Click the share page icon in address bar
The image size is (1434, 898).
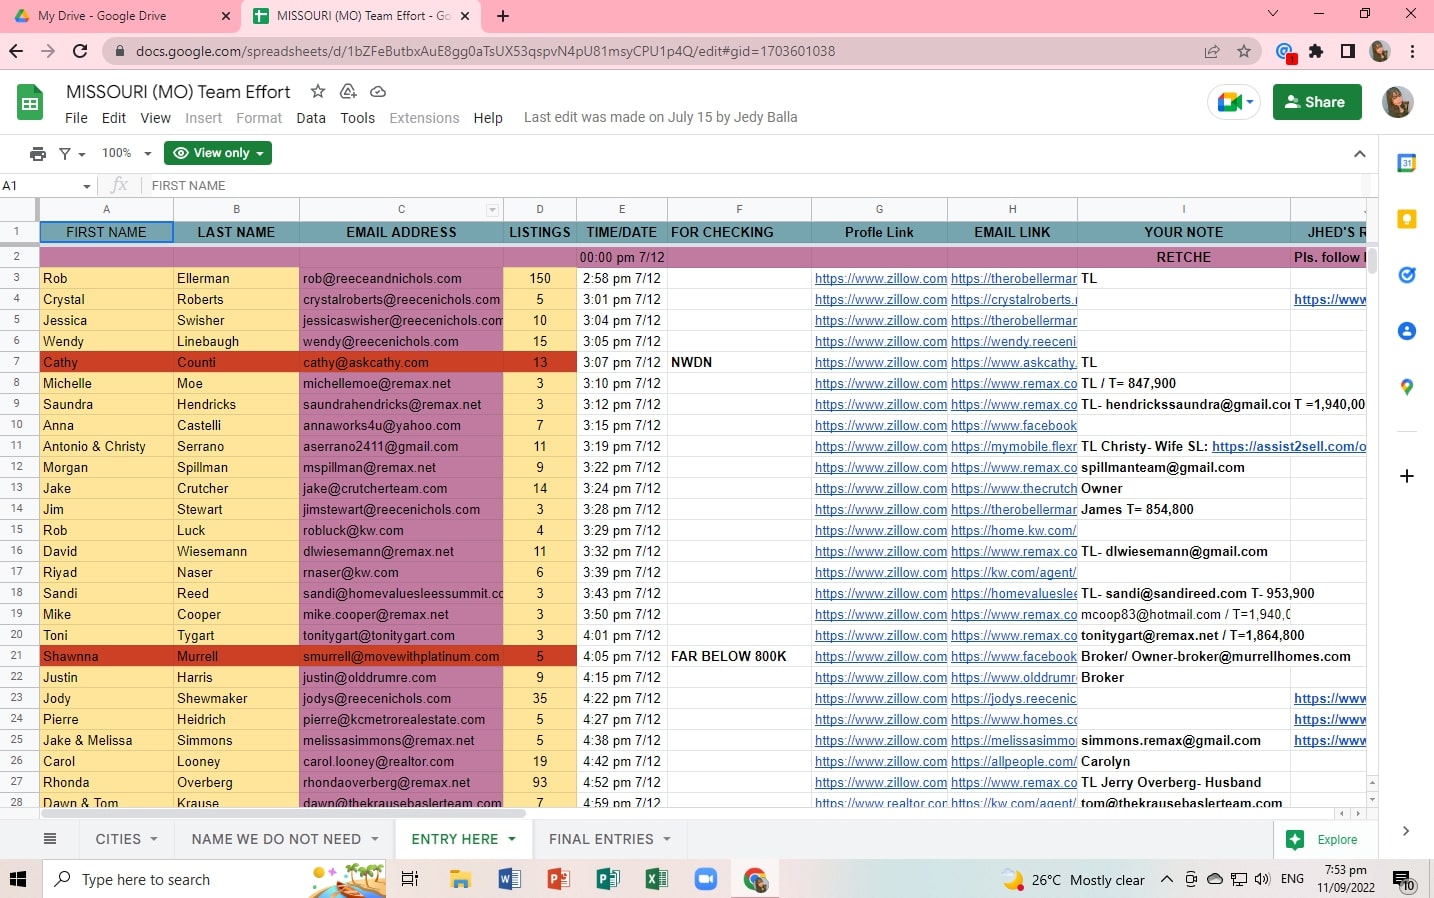1212,51
